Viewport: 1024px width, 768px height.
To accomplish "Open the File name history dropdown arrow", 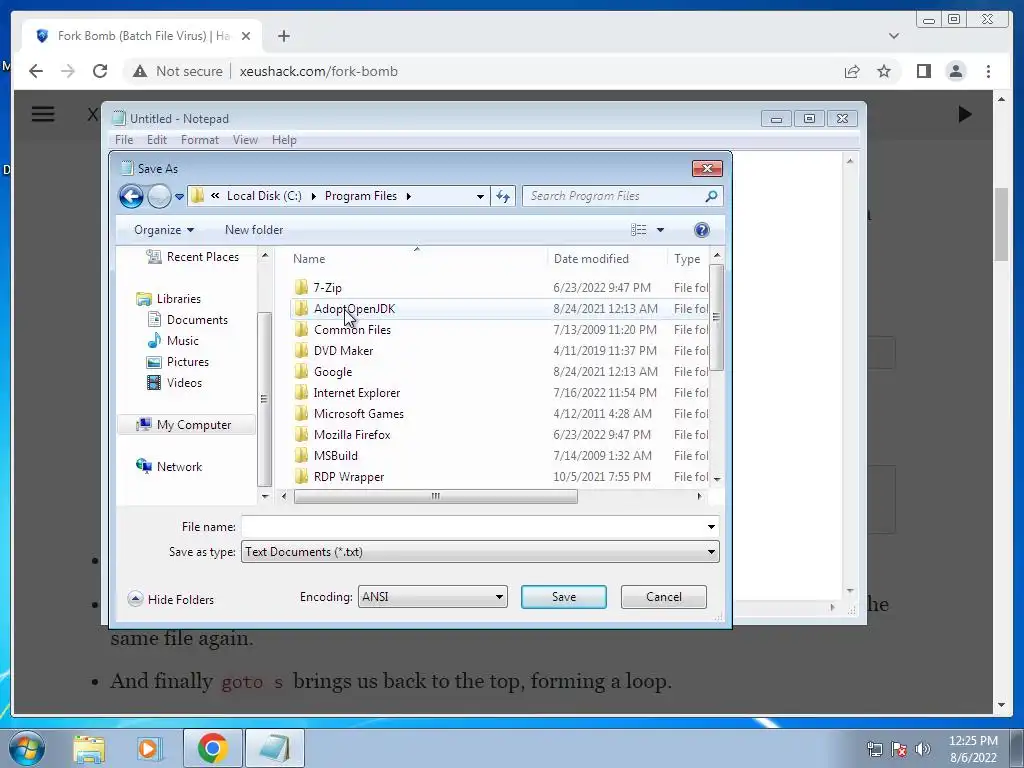I will (x=711, y=526).
